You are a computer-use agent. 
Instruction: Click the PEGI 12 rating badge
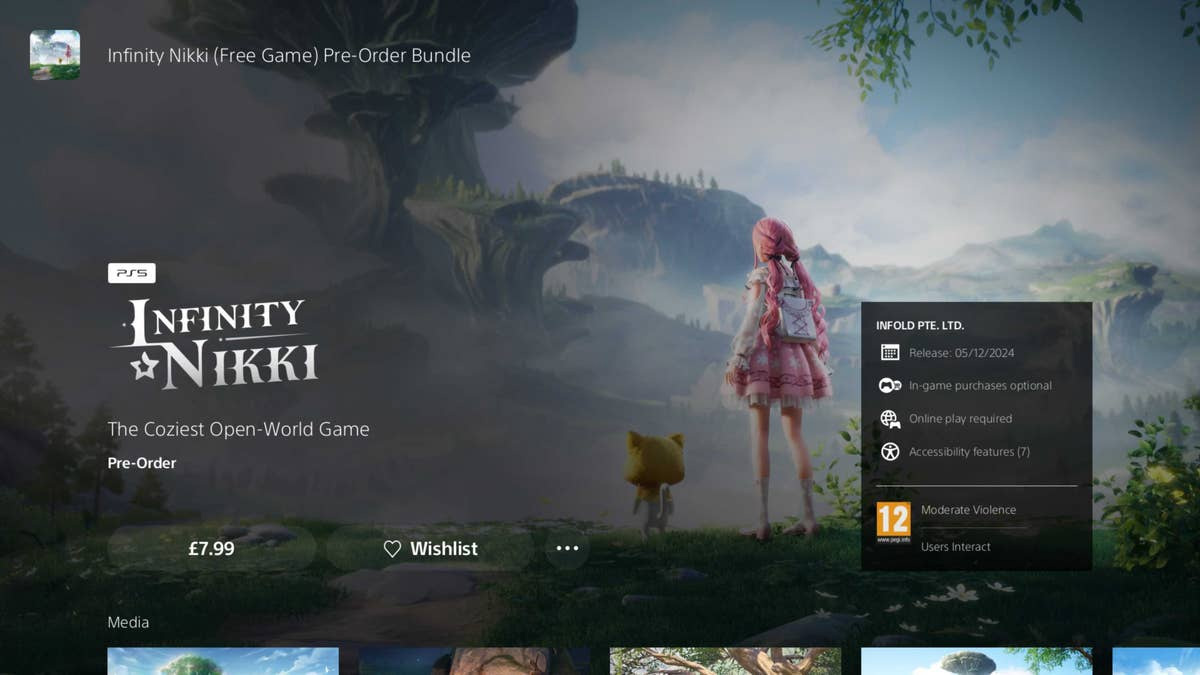tap(893, 523)
